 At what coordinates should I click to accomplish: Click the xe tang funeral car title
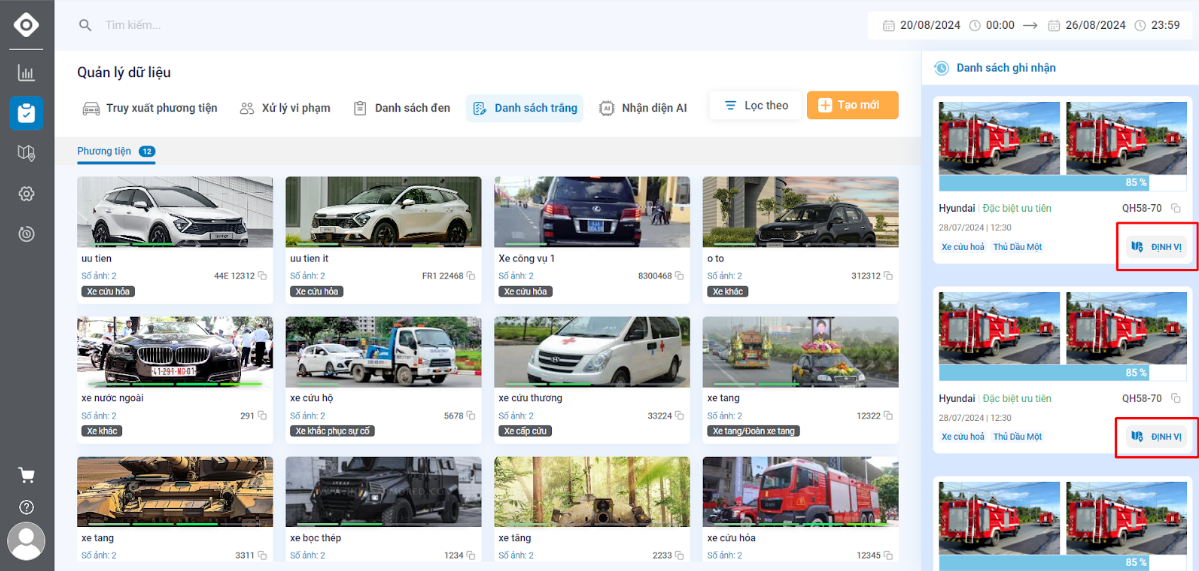(723, 398)
